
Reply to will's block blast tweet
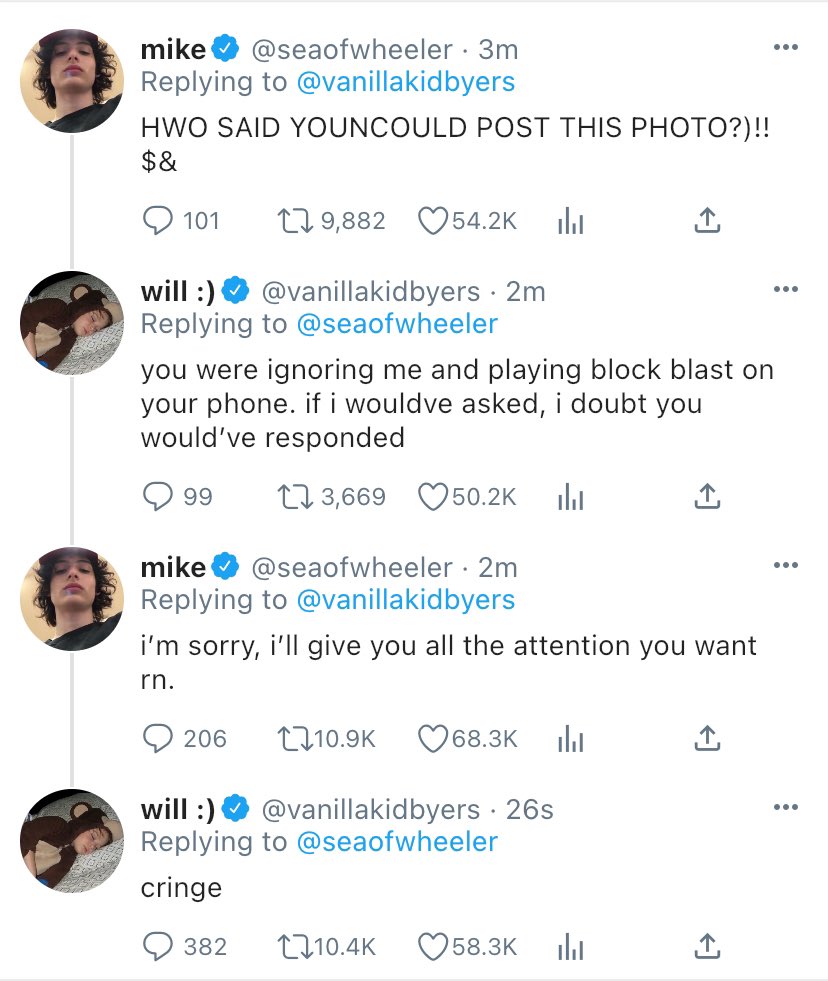pyautogui.click(x=155, y=496)
